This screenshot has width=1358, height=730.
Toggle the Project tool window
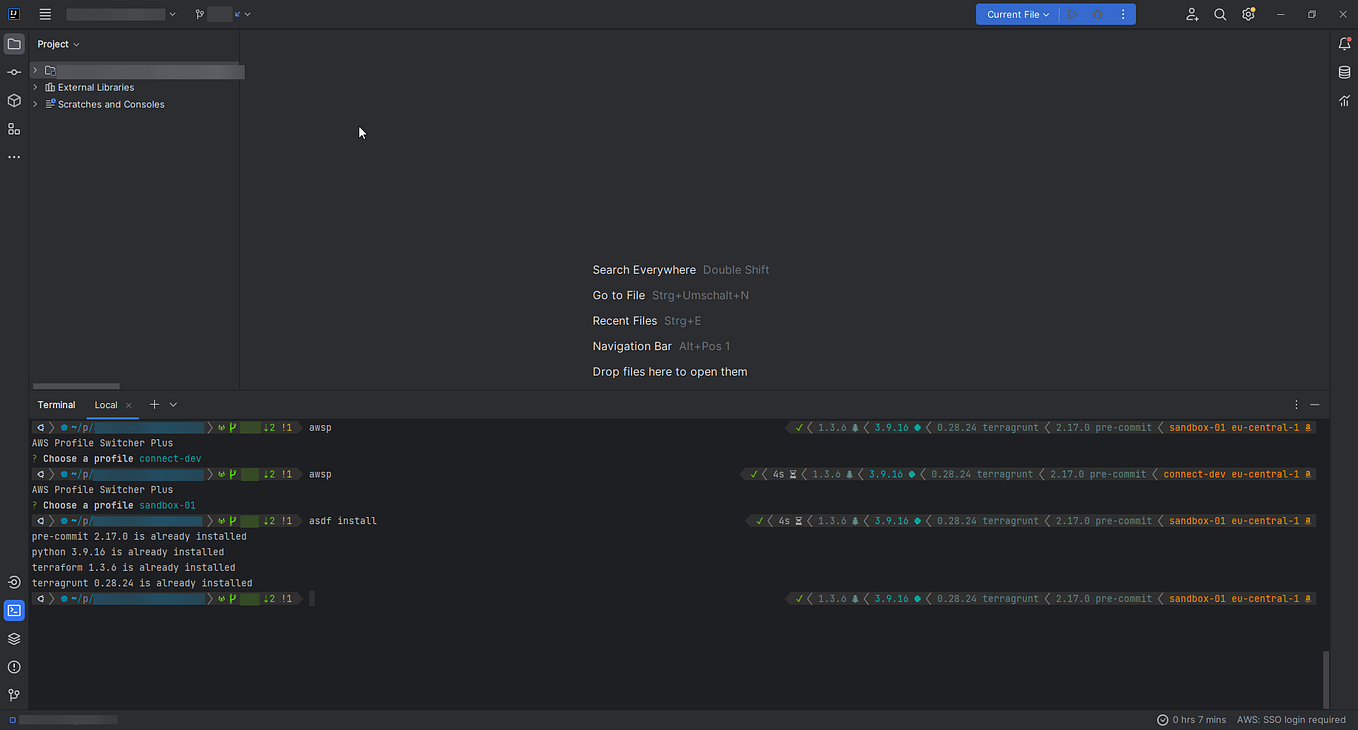click(14, 43)
